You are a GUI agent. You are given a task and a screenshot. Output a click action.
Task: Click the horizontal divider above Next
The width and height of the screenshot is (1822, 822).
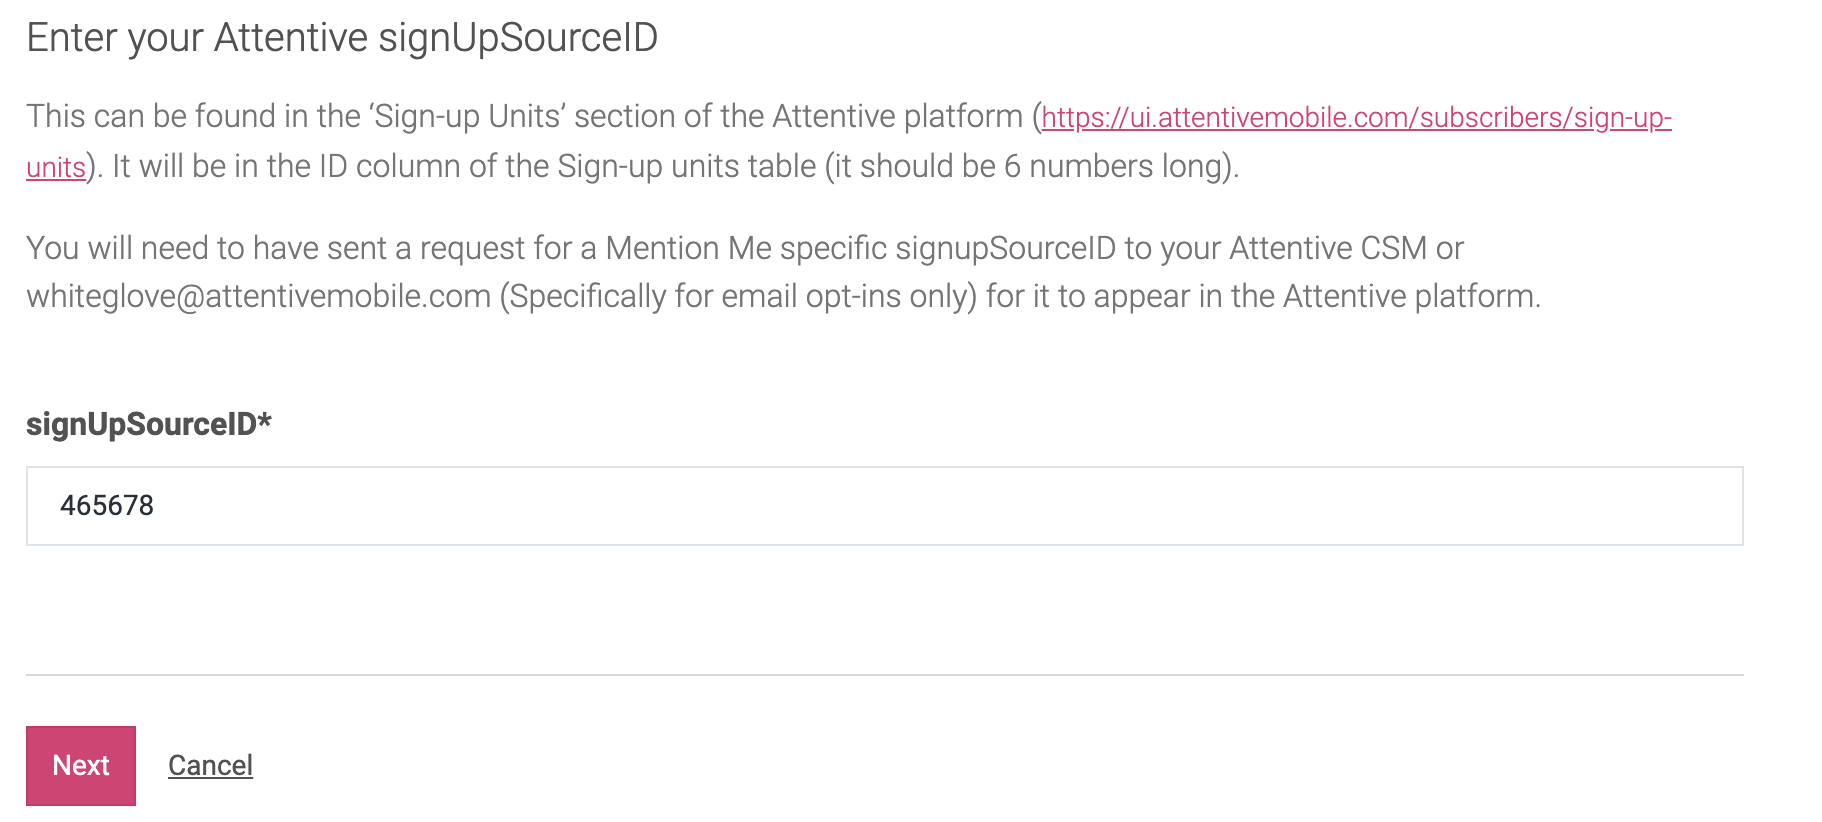pos(884,675)
